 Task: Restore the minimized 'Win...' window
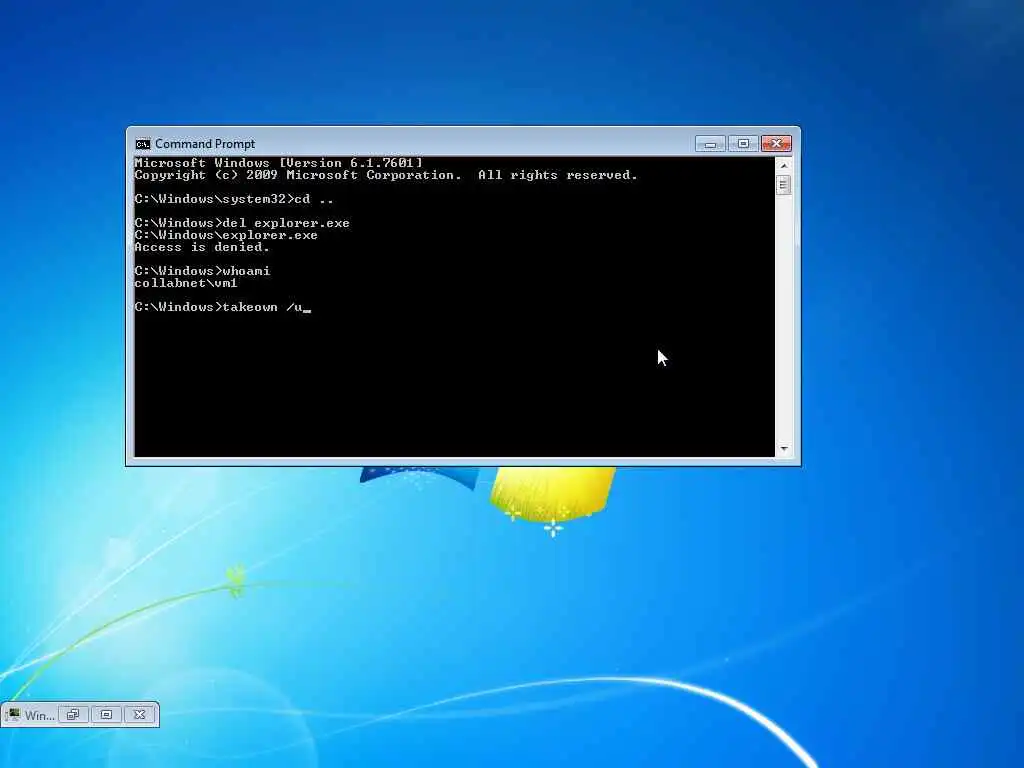click(73, 714)
